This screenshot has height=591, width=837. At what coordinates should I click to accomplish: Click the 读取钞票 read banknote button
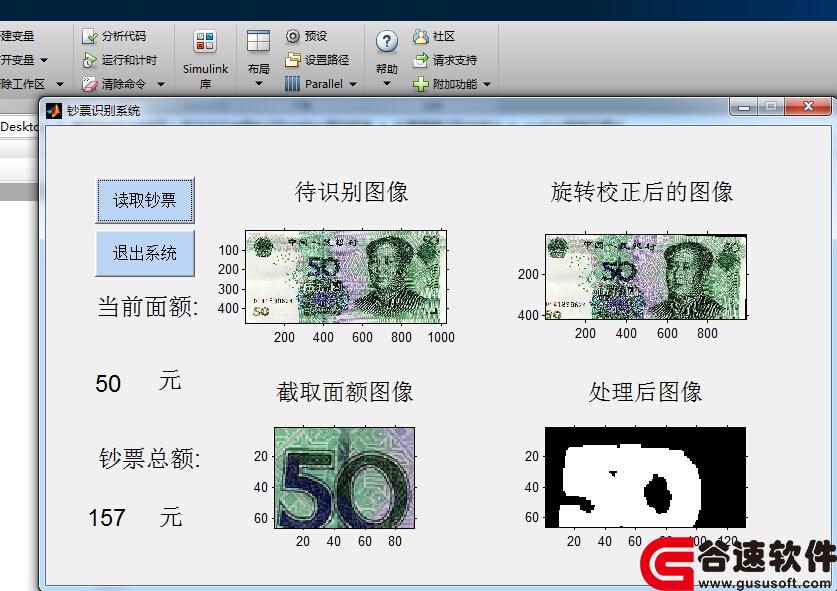coord(145,200)
